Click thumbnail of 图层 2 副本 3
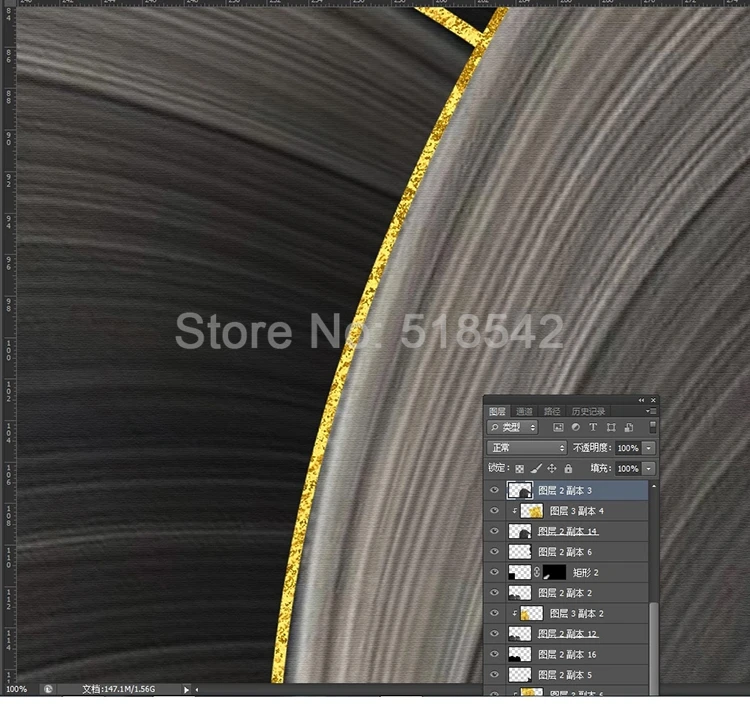 coord(520,490)
